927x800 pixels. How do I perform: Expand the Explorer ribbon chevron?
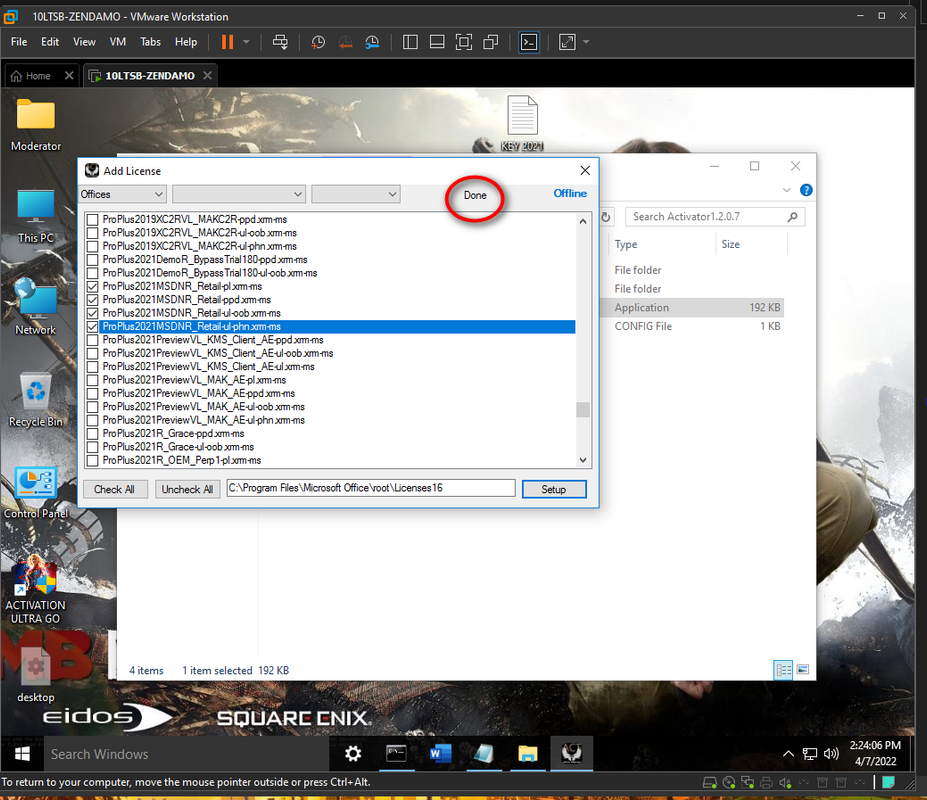786,190
